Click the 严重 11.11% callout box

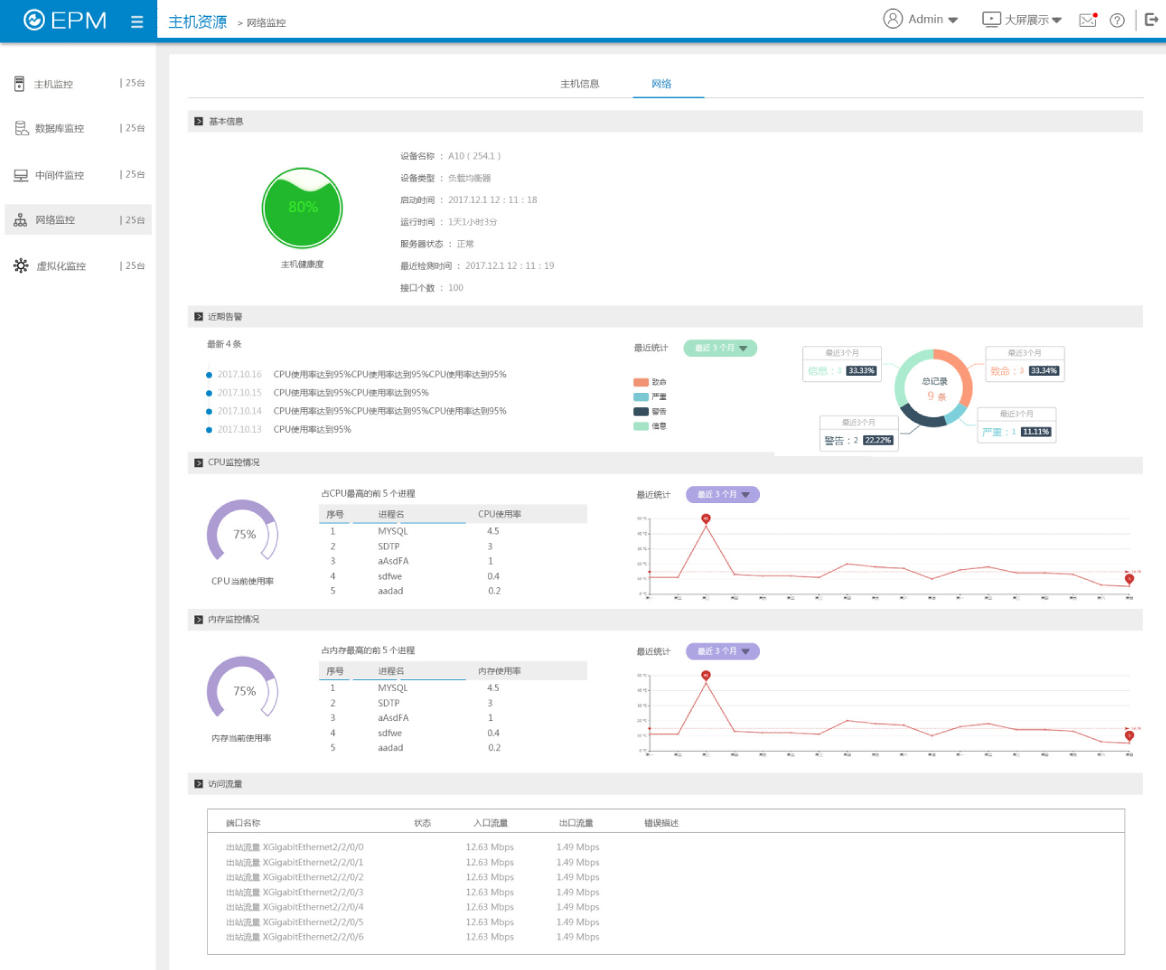(x=1017, y=425)
